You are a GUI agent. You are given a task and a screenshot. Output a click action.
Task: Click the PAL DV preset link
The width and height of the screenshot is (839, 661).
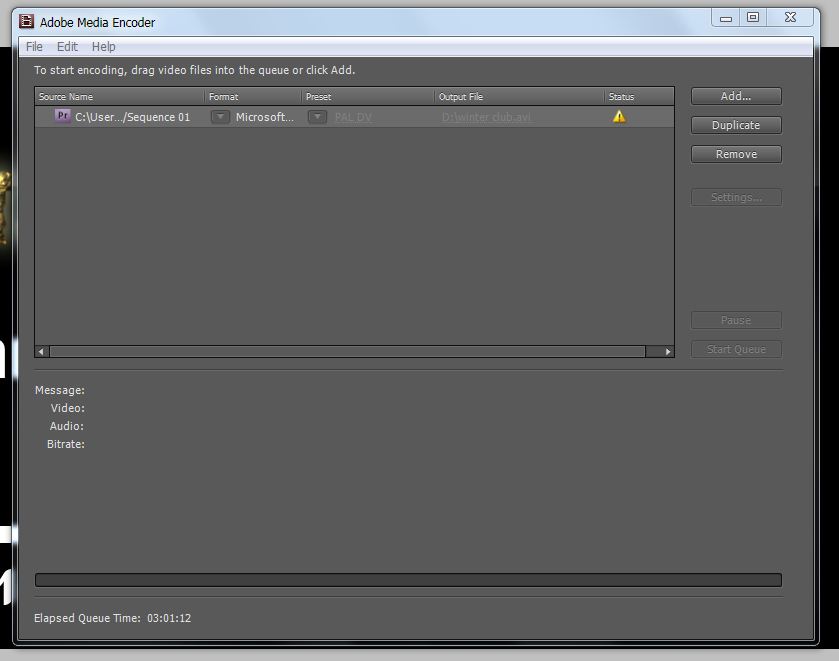click(353, 117)
